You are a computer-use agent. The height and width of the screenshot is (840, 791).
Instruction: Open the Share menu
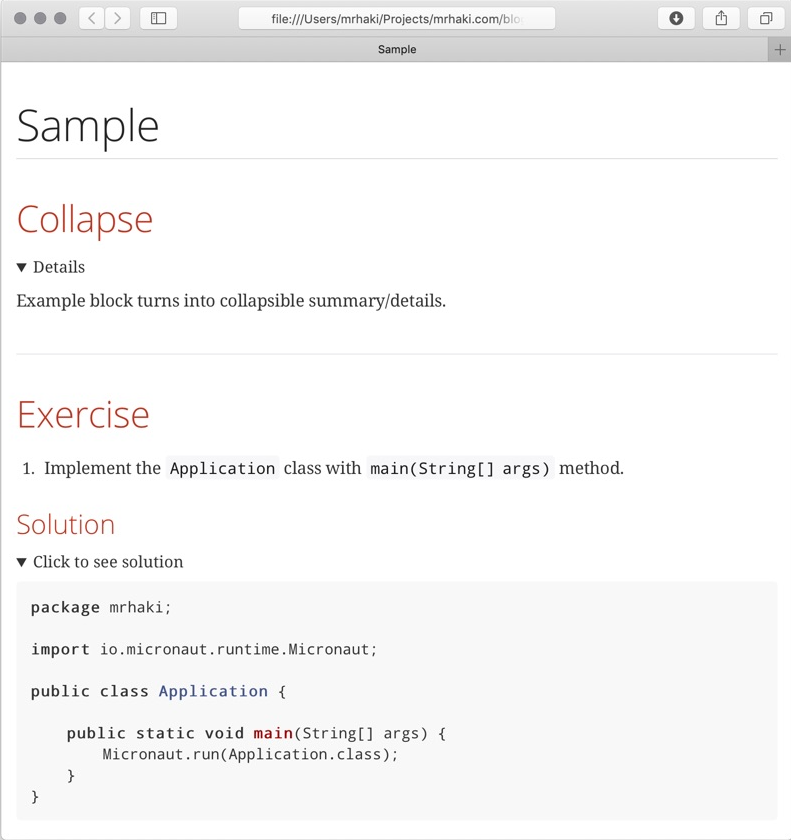tap(721, 18)
